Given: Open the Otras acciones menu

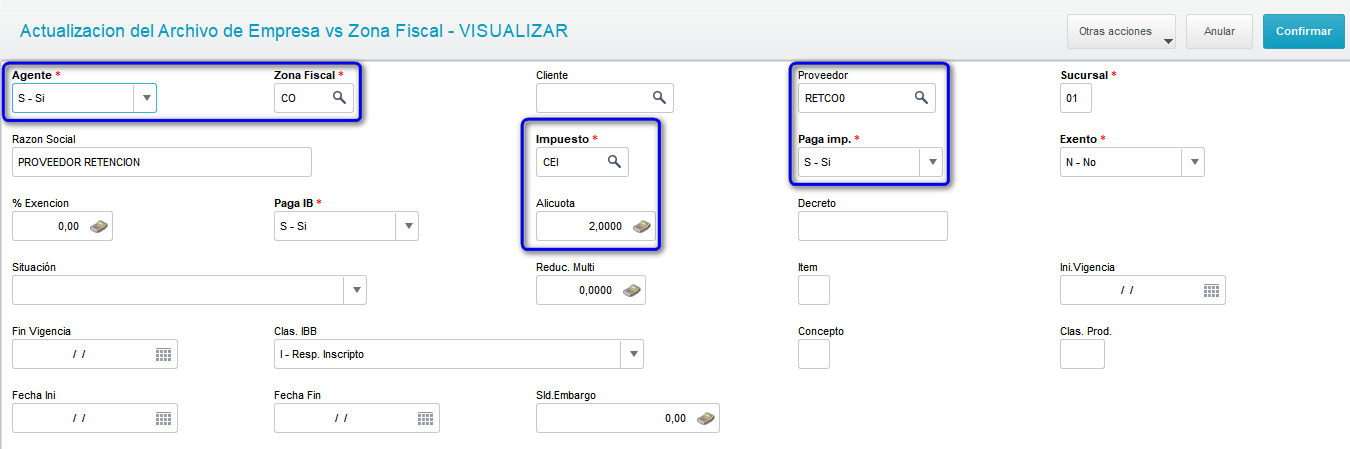Looking at the screenshot, I should click(1122, 32).
